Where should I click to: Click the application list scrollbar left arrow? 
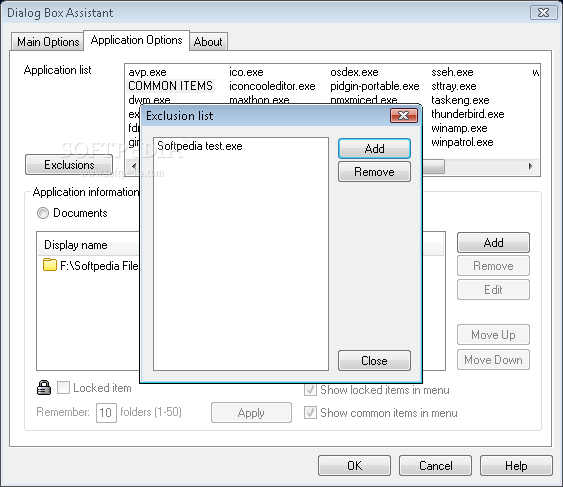click(x=134, y=166)
